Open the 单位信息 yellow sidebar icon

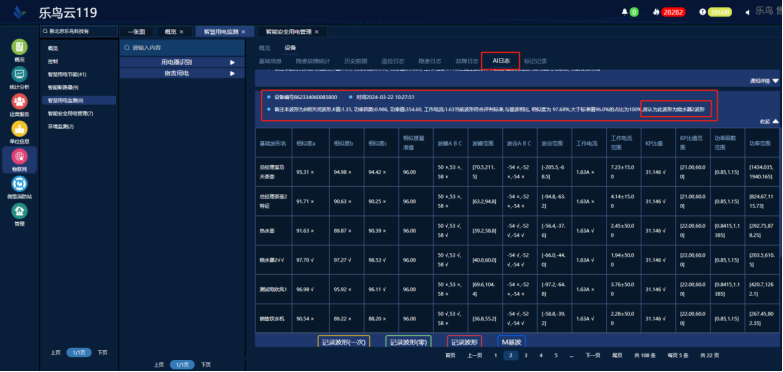(19, 129)
